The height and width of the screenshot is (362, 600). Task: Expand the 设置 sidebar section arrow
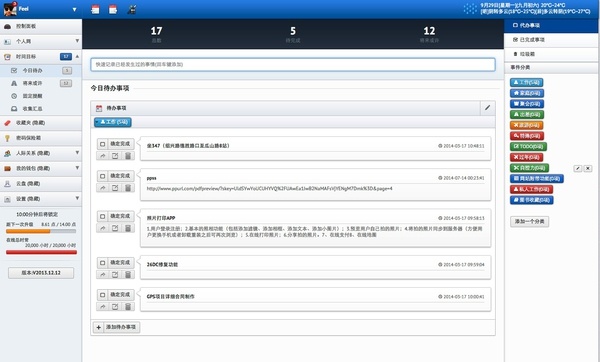tap(77, 198)
